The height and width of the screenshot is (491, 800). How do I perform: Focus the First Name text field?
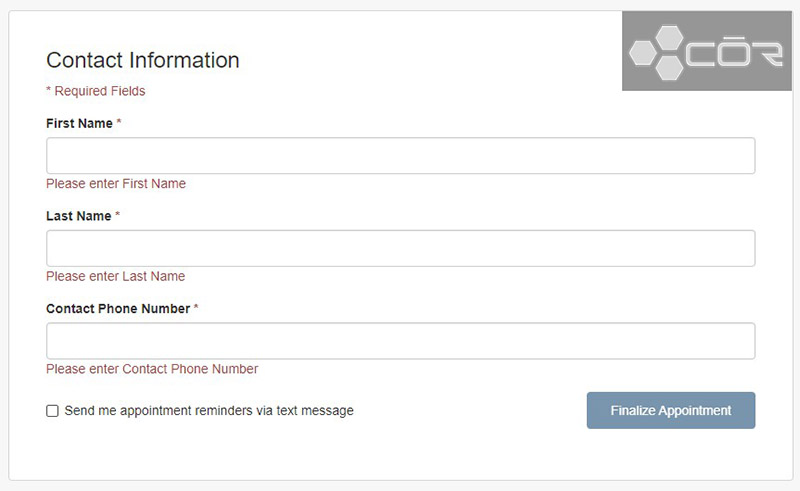coord(401,156)
